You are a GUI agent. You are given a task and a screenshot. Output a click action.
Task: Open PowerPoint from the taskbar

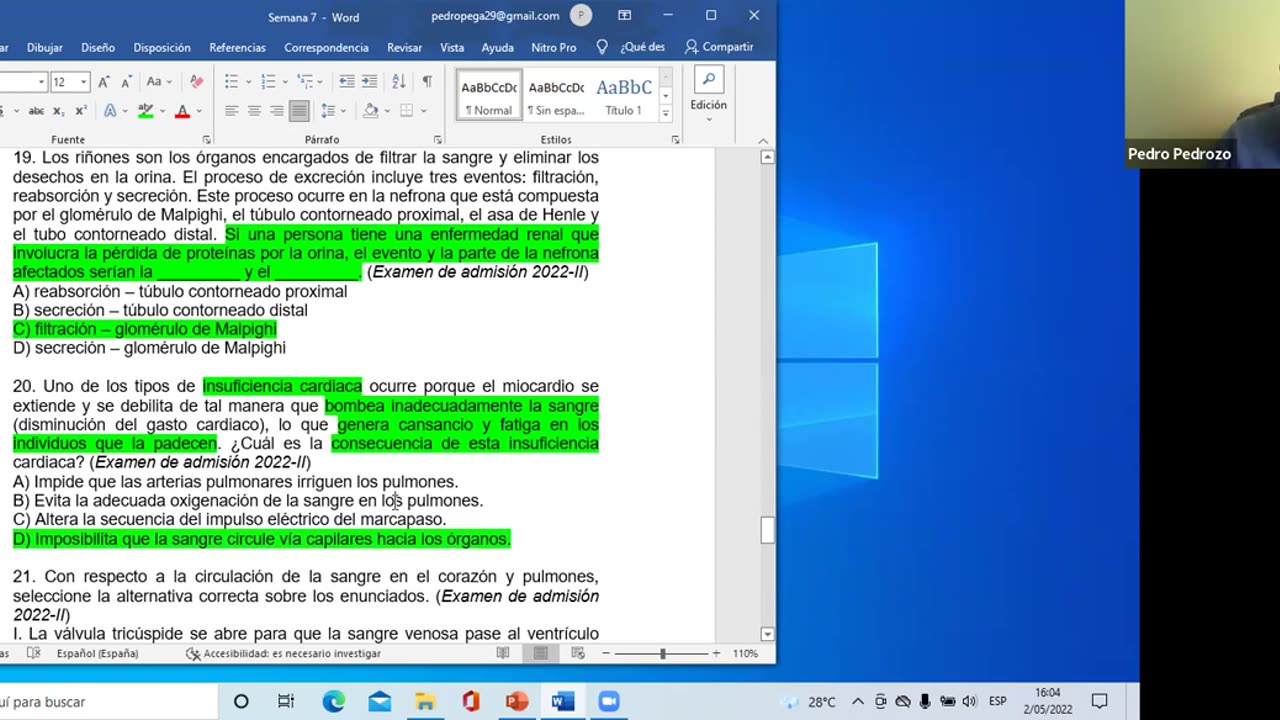pyautogui.click(x=517, y=701)
